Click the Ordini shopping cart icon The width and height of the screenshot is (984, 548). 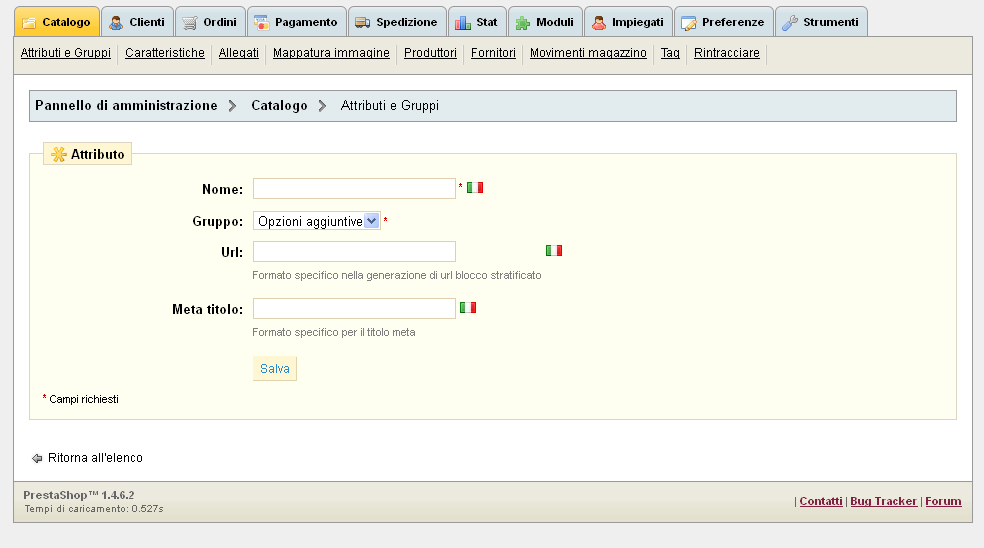pyautogui.click(x=190, y=23)
